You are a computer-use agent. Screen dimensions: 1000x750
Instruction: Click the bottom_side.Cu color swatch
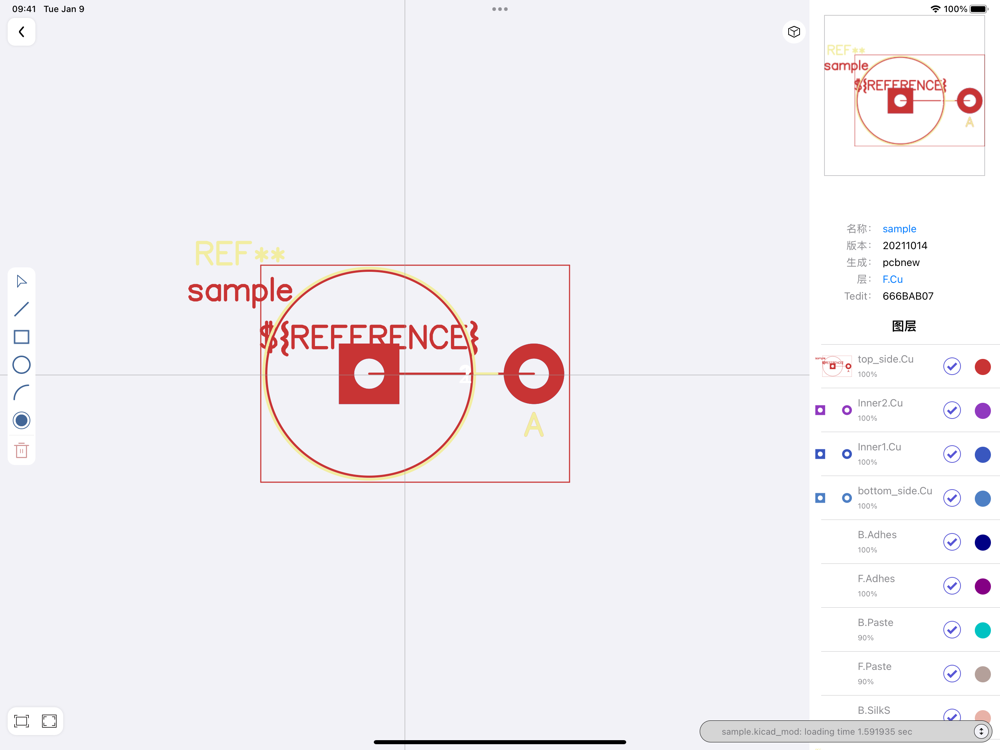coord(983,499)
